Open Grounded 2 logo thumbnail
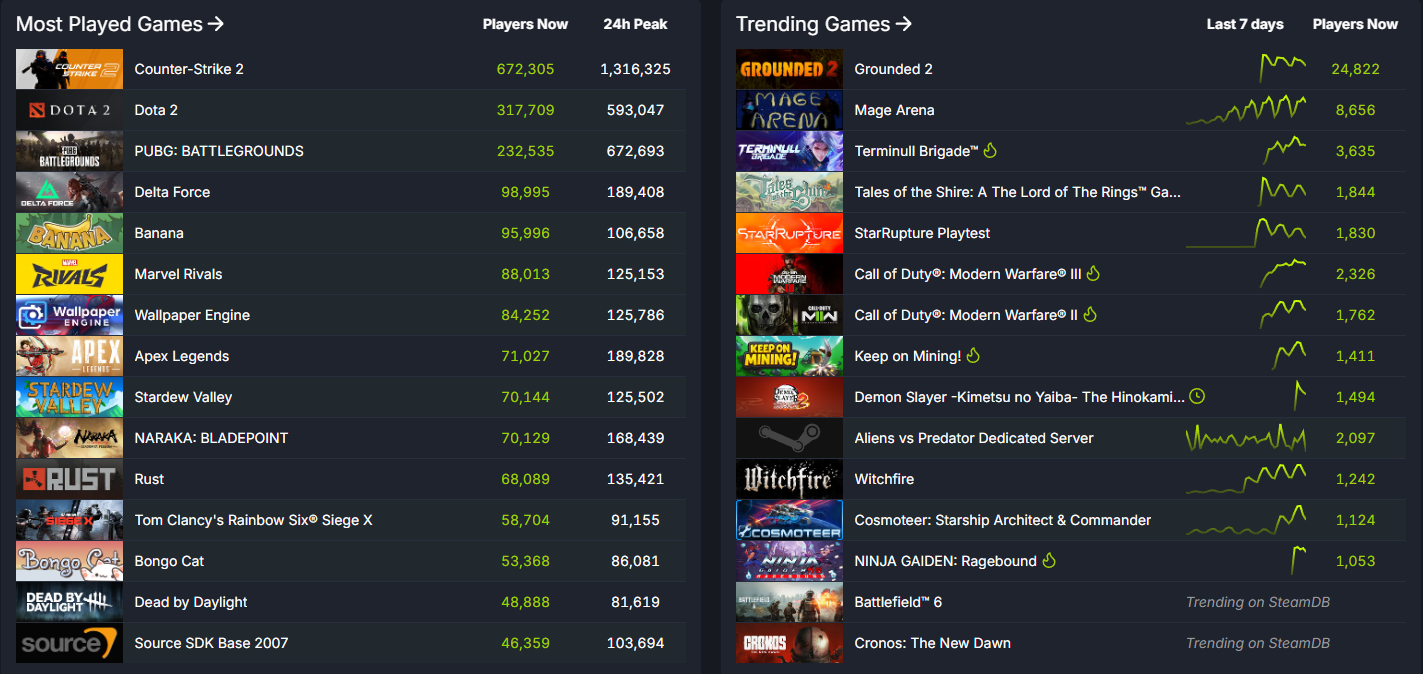Image resolution: width=1423 pixels, height=674 pixels. tap(789, 69)
